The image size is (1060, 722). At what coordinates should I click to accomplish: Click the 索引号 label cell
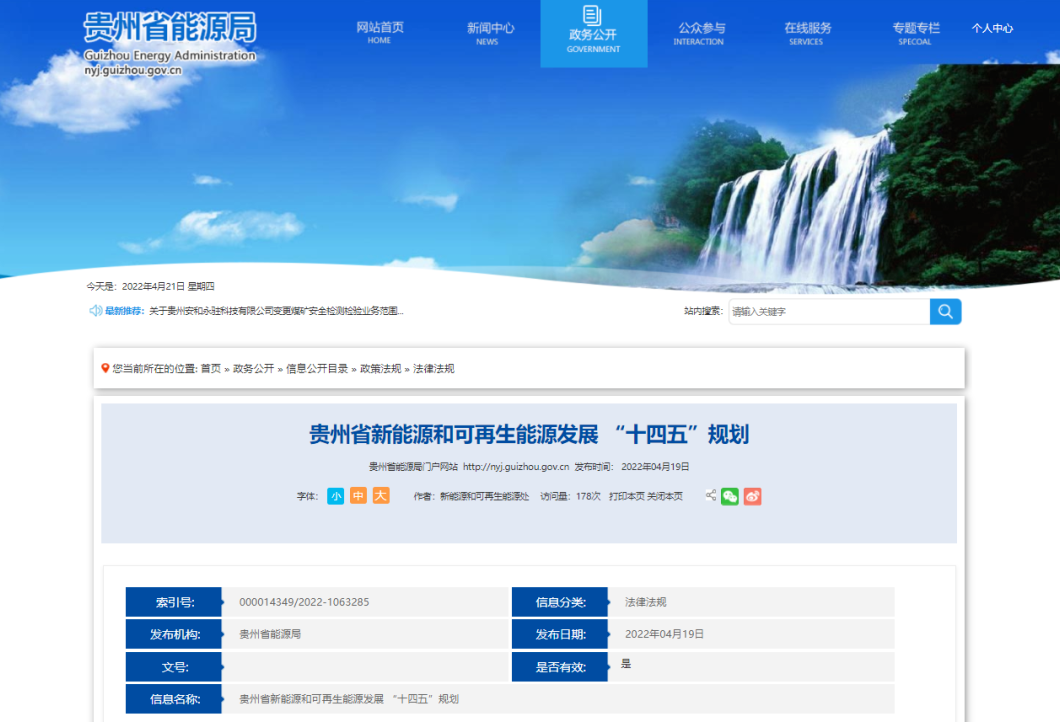coord(174,602)
